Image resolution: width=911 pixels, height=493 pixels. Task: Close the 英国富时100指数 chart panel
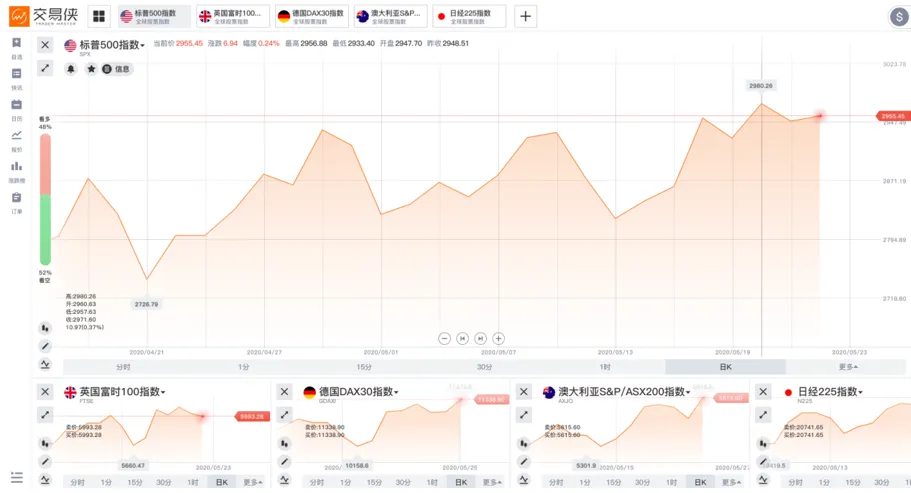(x=45, y=392)
